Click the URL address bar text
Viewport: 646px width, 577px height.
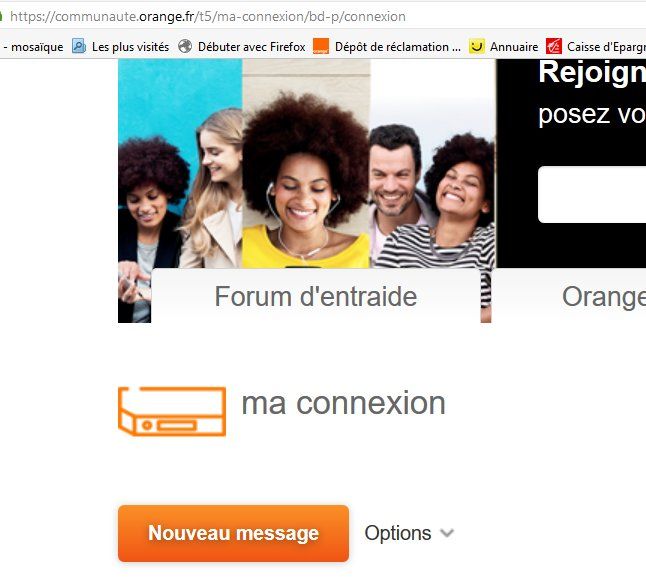pos(208,16)
